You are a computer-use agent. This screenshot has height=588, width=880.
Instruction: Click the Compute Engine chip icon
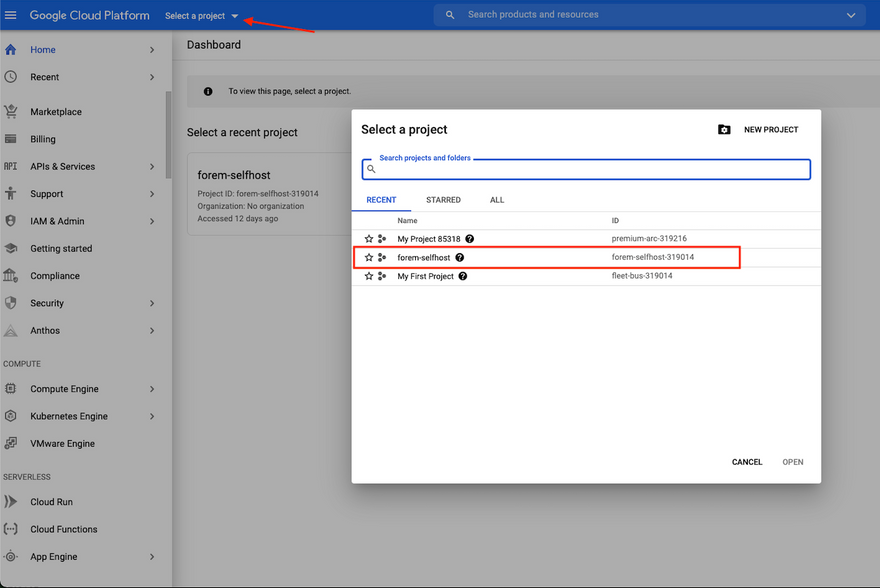[11, 388]
